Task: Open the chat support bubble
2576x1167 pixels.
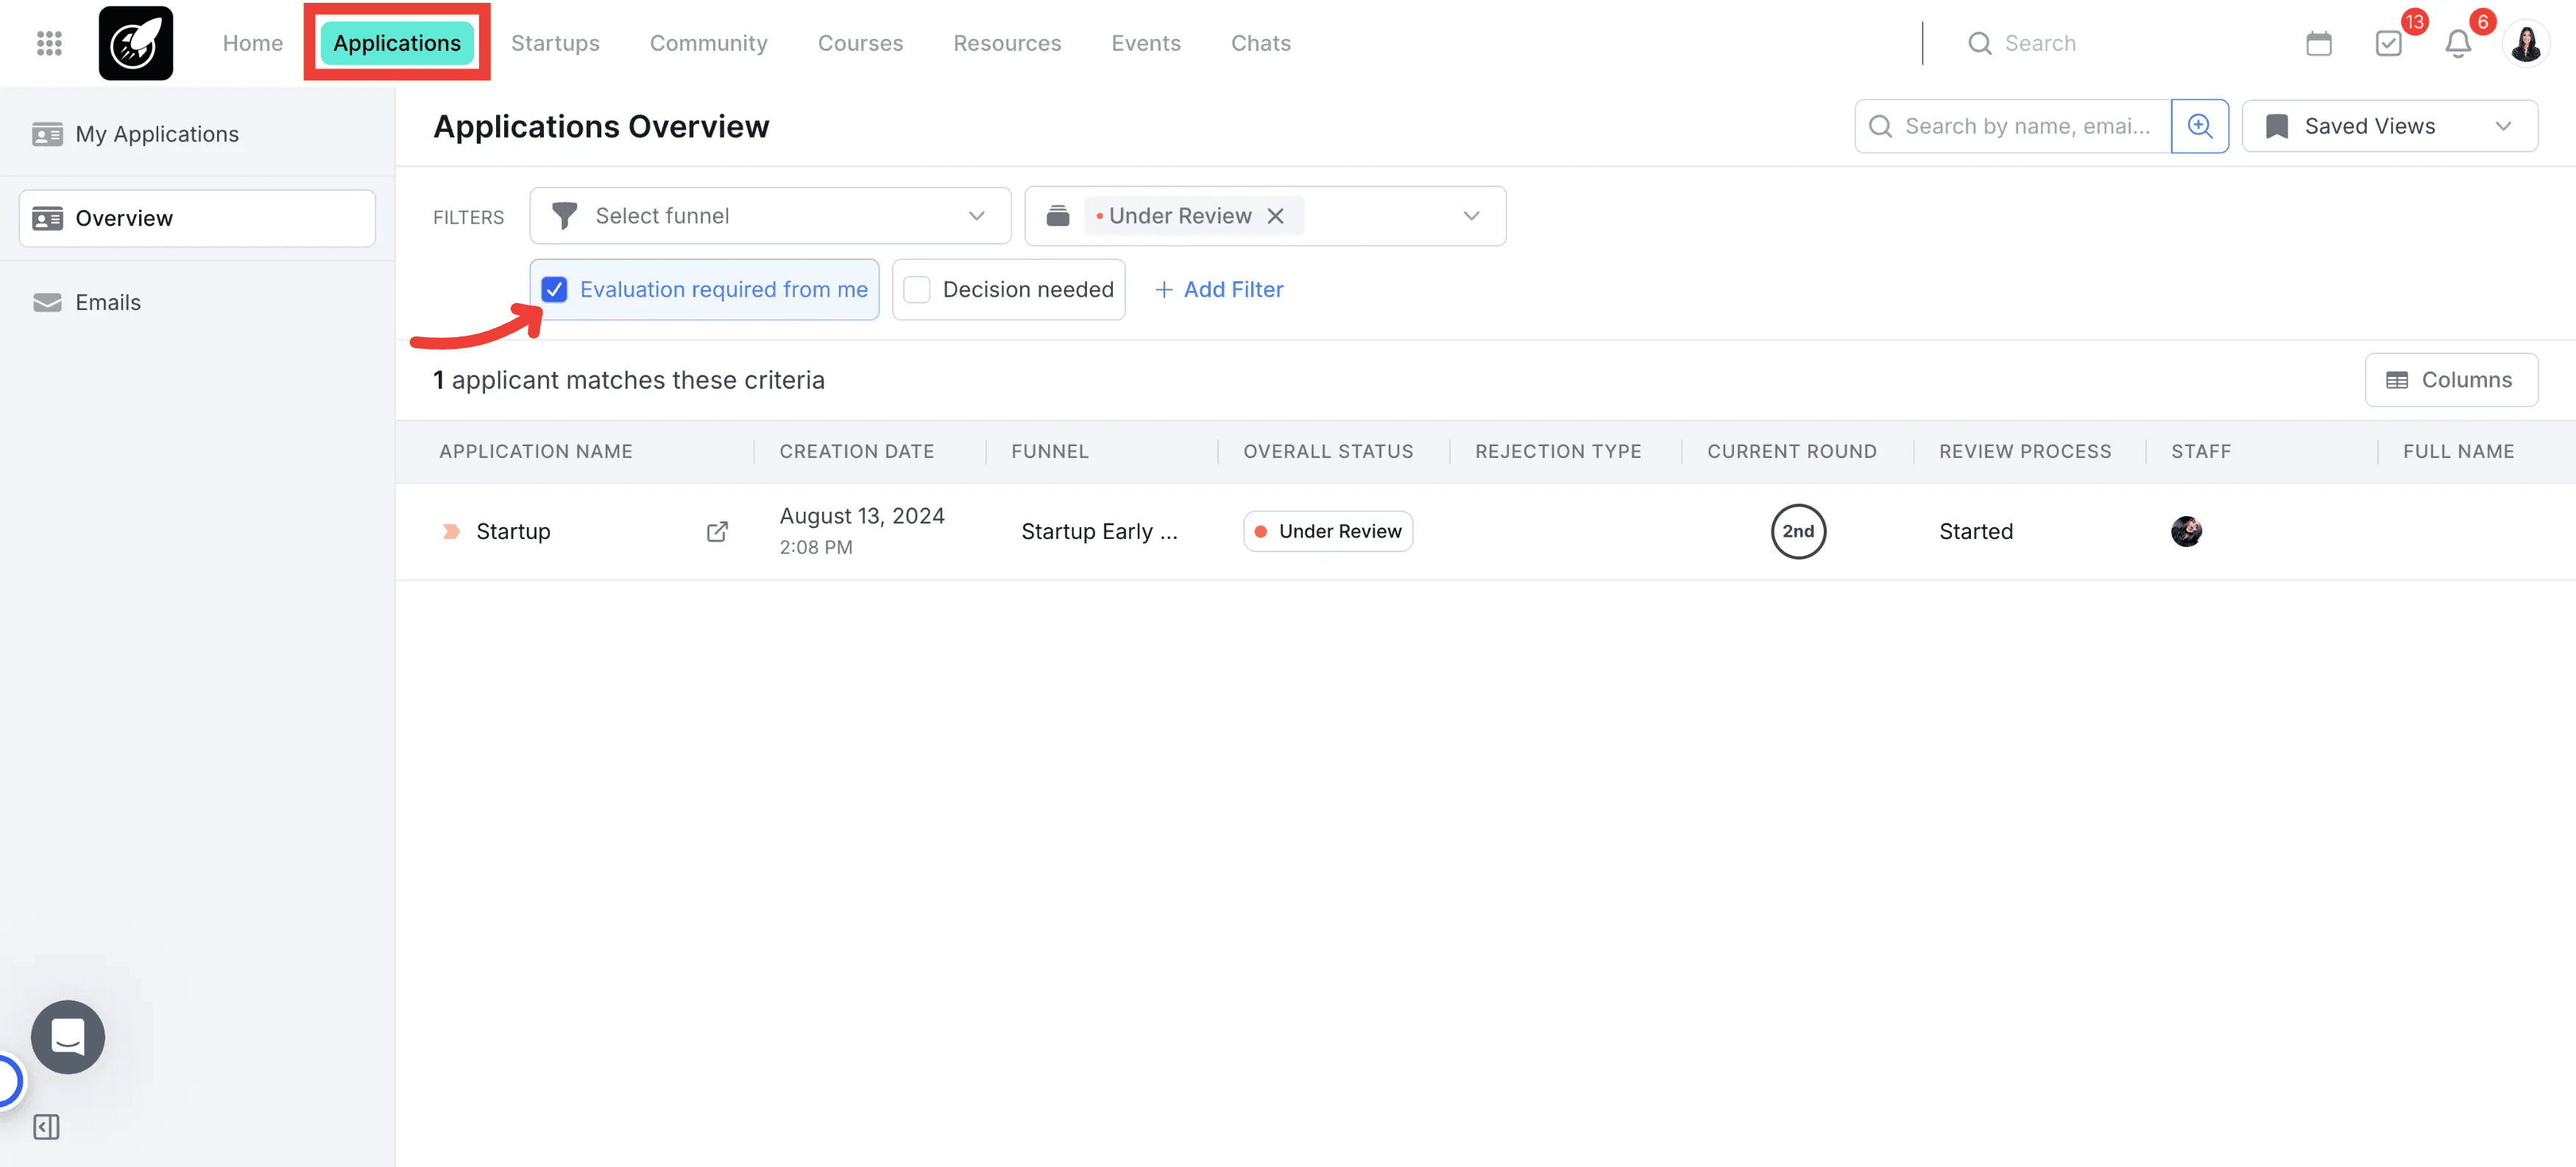Action: coord(67,1037)
